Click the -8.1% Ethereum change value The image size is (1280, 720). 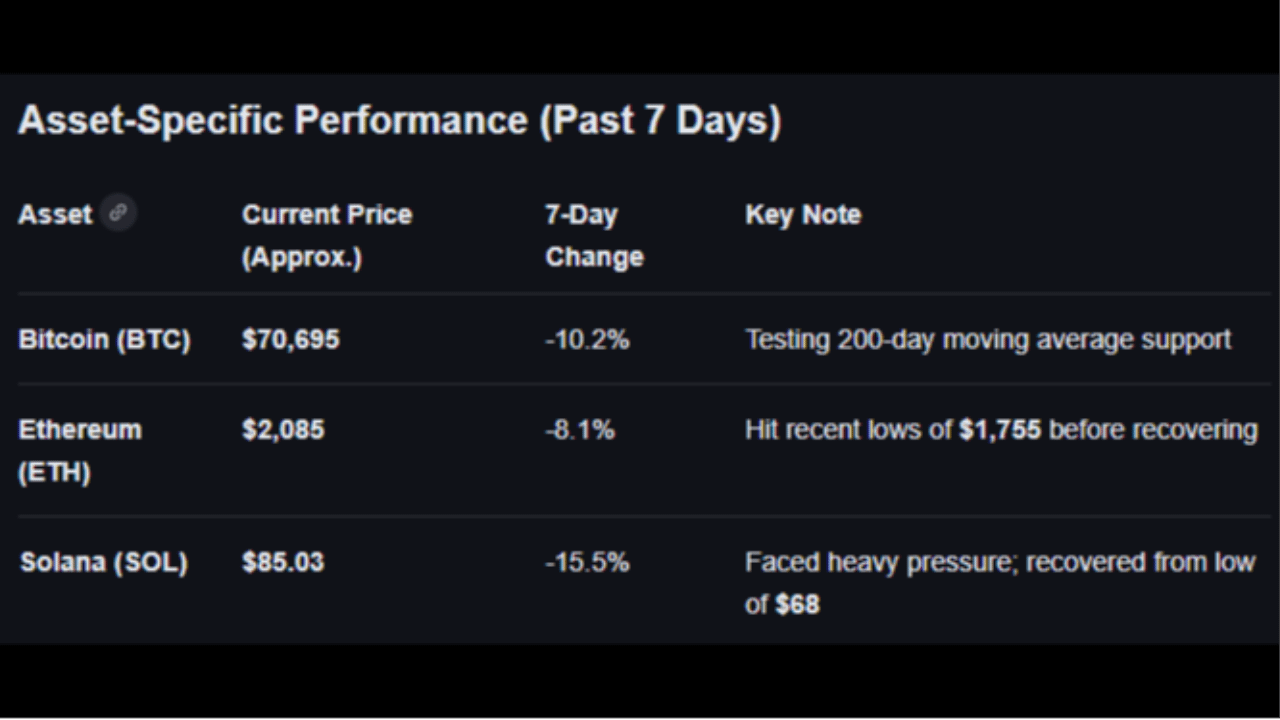pyautogui.click(x=580, y=430)
